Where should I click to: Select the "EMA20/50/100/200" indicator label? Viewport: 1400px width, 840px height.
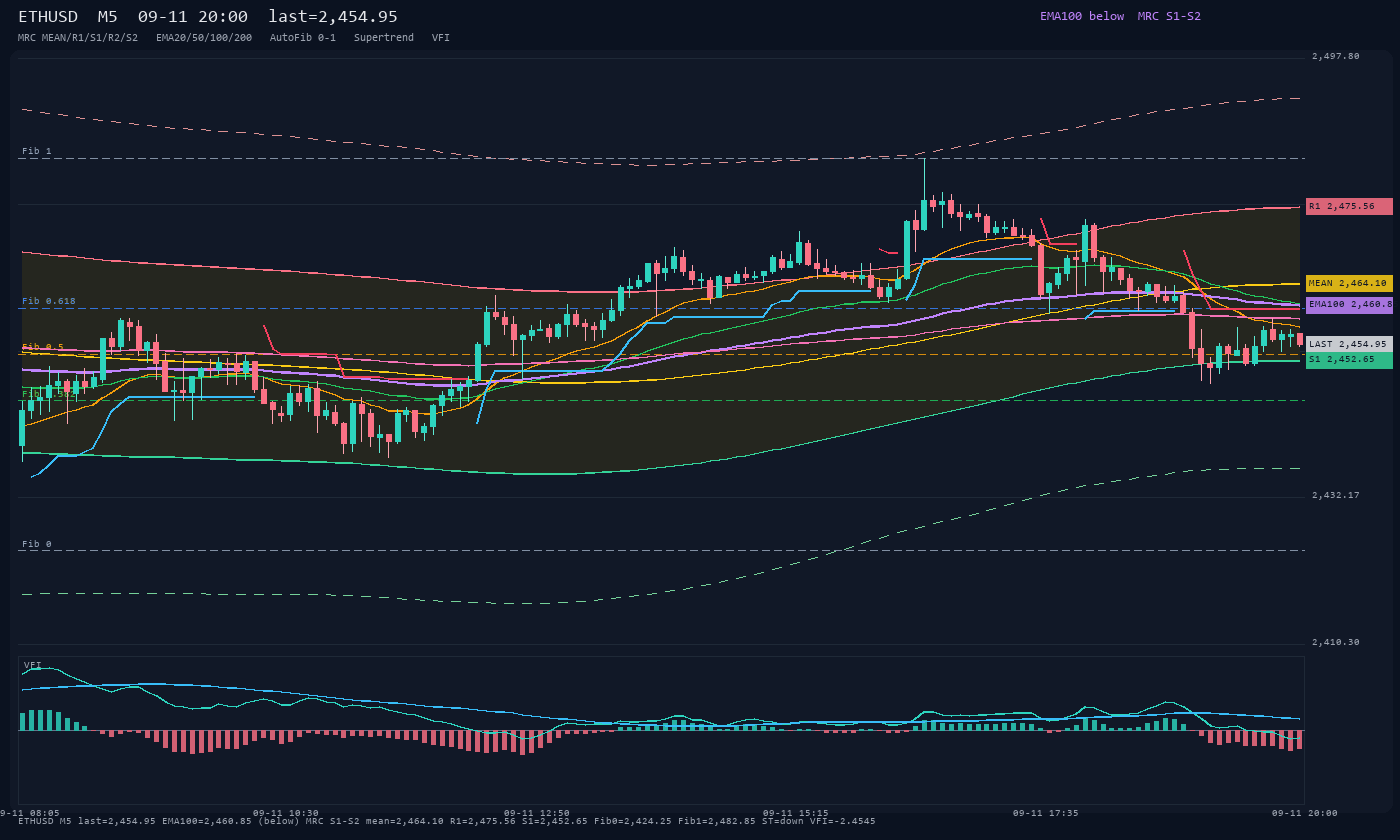[204, 37]
